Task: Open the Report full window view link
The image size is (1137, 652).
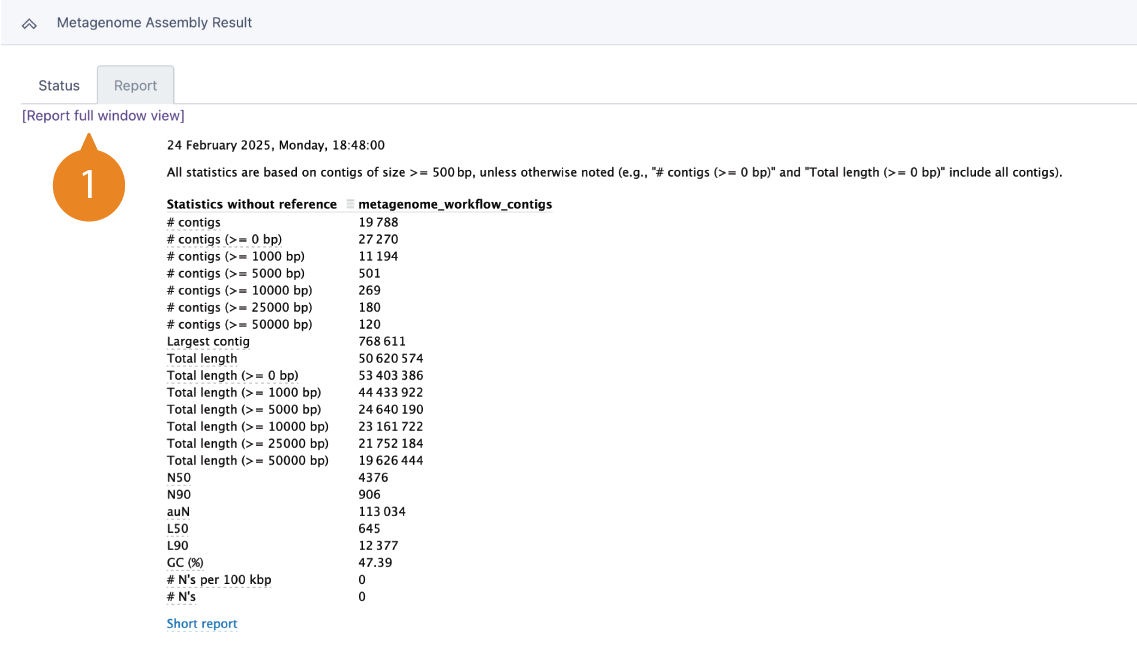Action: (x=103, y=116)
